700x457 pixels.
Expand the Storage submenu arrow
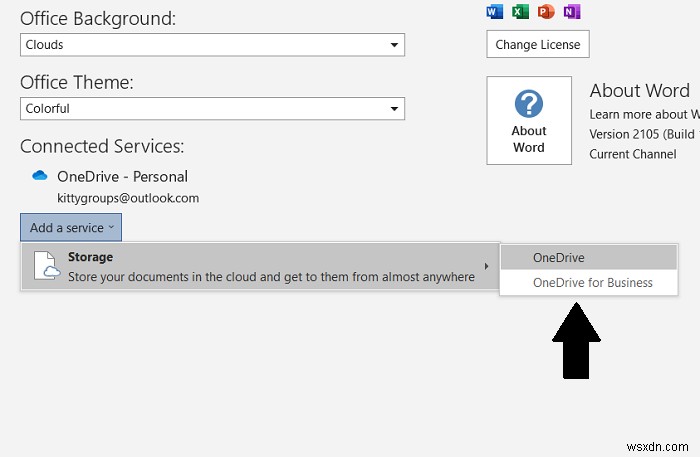tap(486, 266)
